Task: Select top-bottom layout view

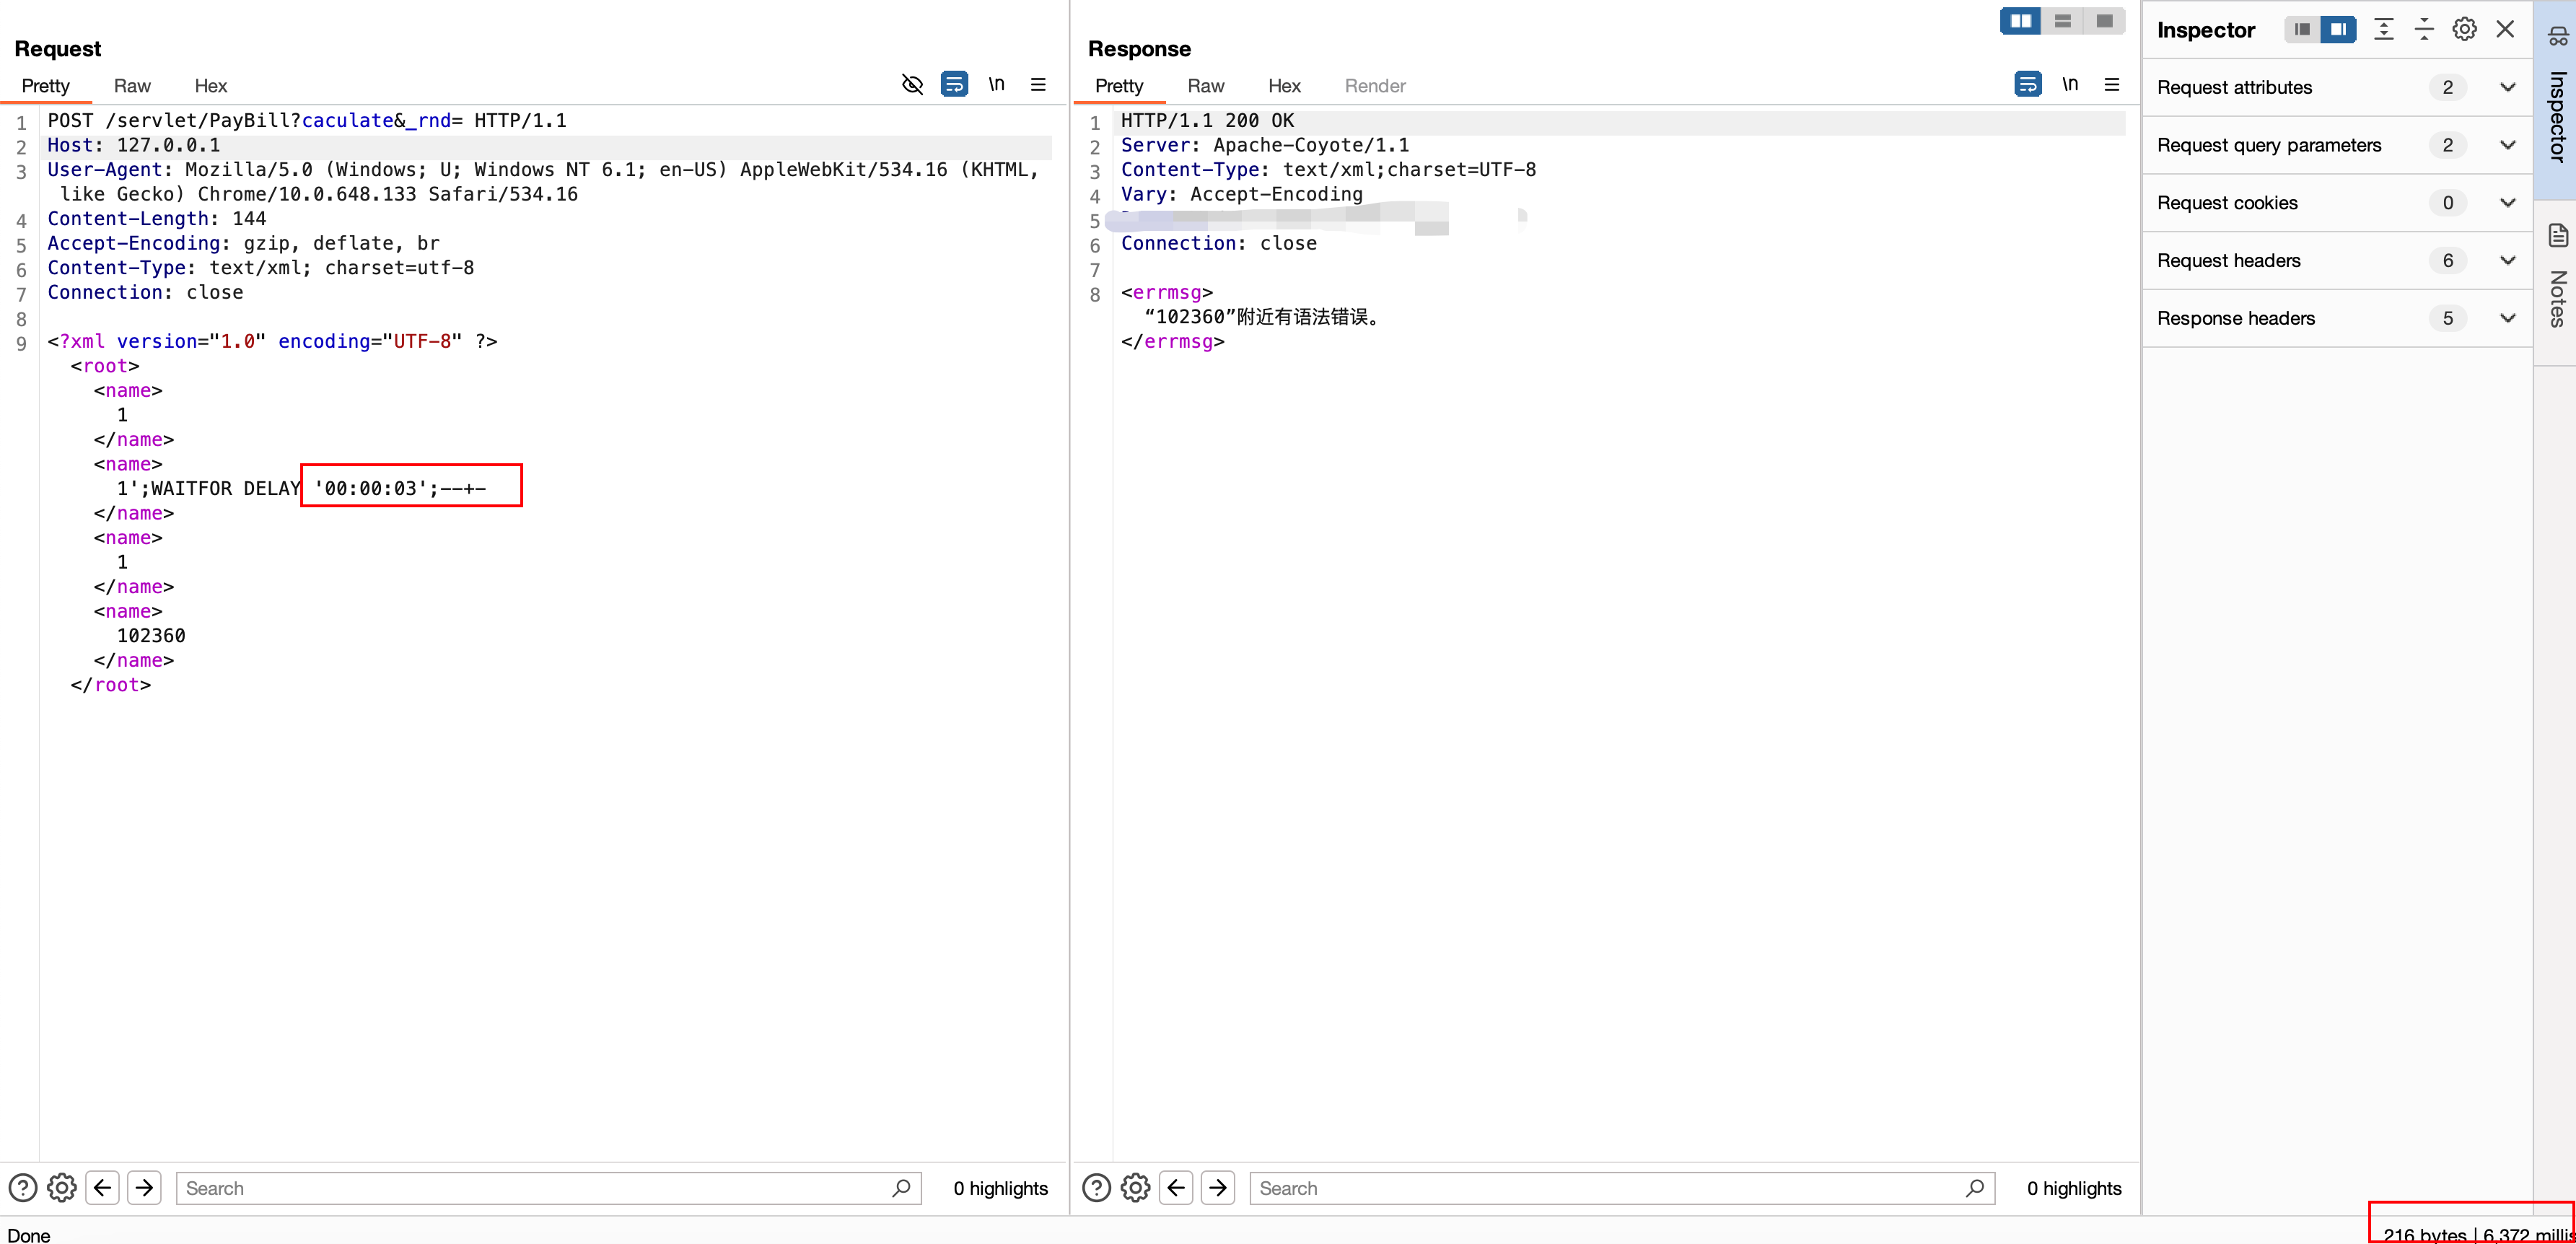Action: point(2063,21)
